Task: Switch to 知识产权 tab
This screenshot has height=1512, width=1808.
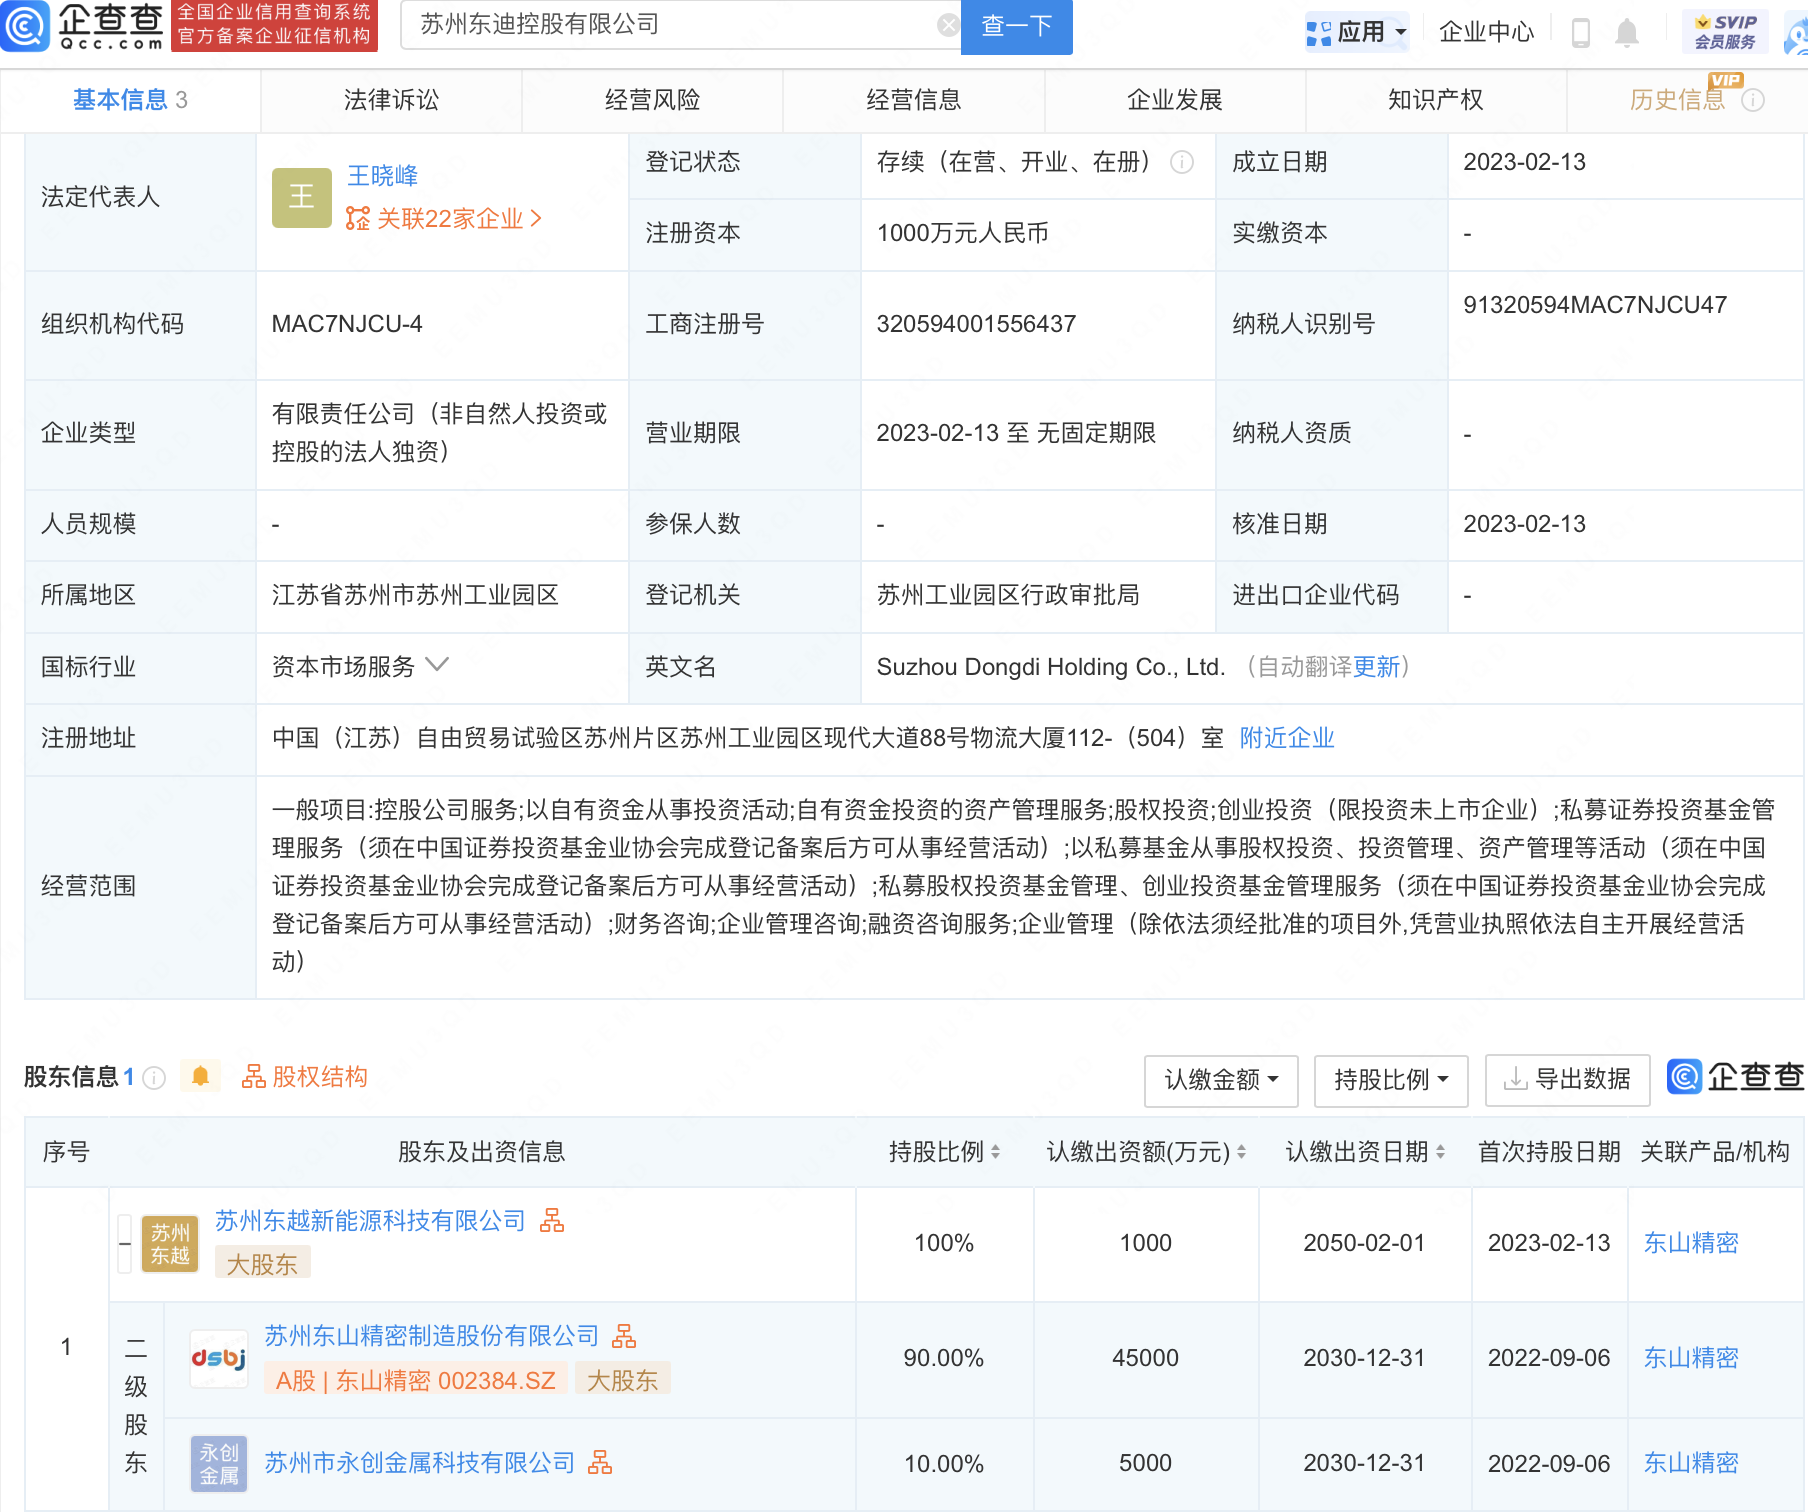Action: (x=1435, y=100)
